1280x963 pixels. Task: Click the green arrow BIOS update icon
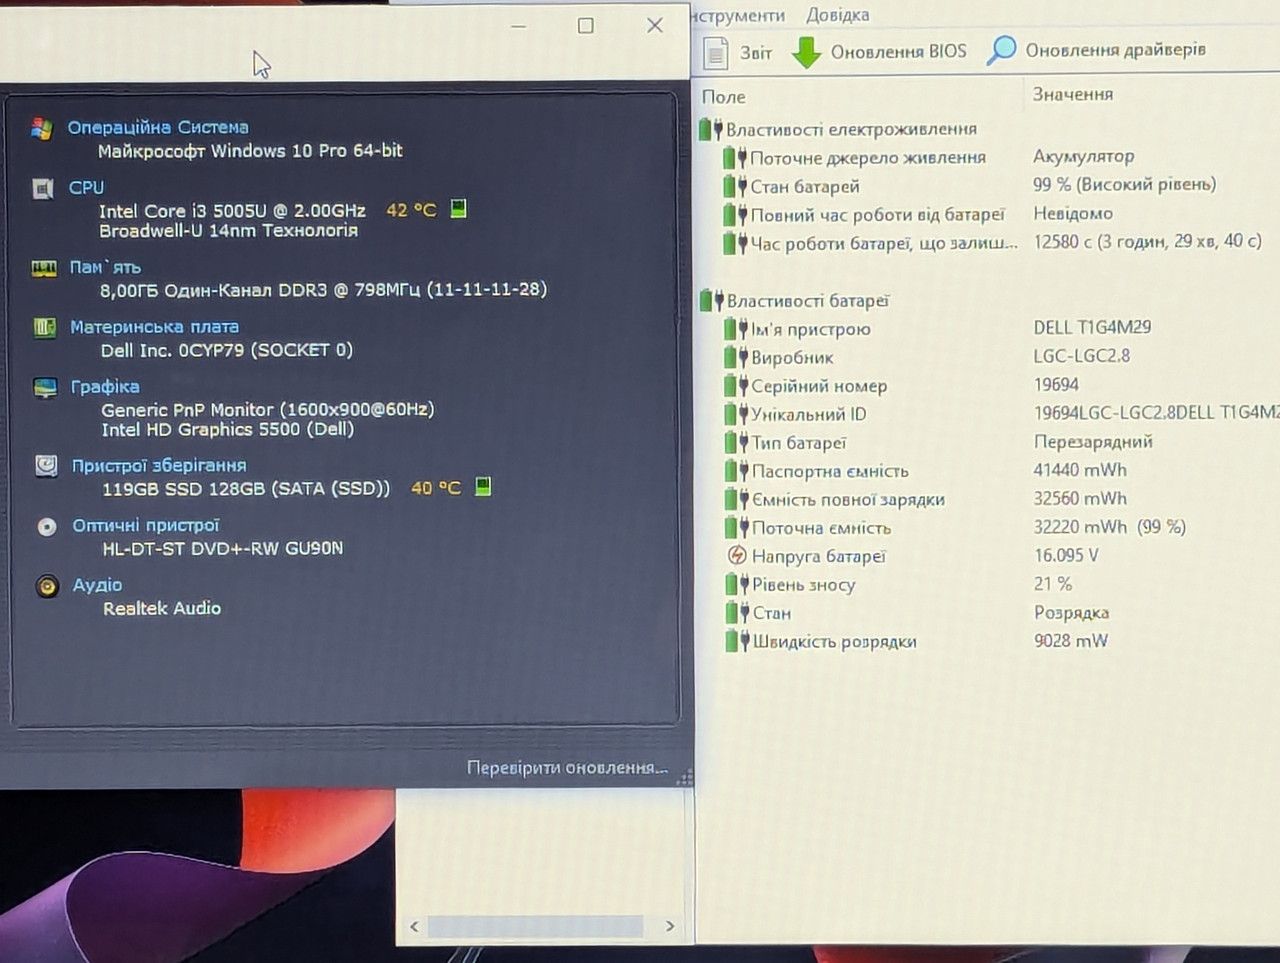pos(806,52)
